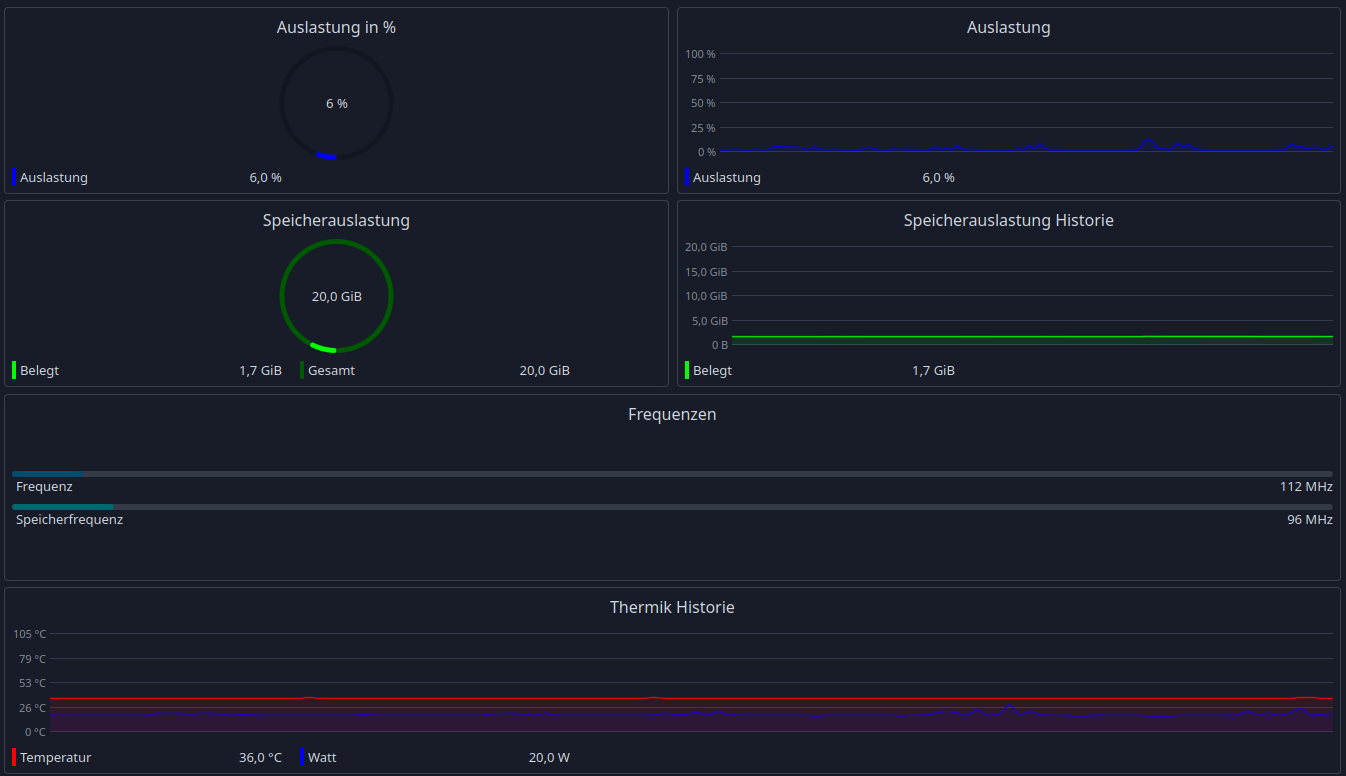Click the "50 %" axis label
Viewport: 1346px width, 776px height.
point(703,103)
